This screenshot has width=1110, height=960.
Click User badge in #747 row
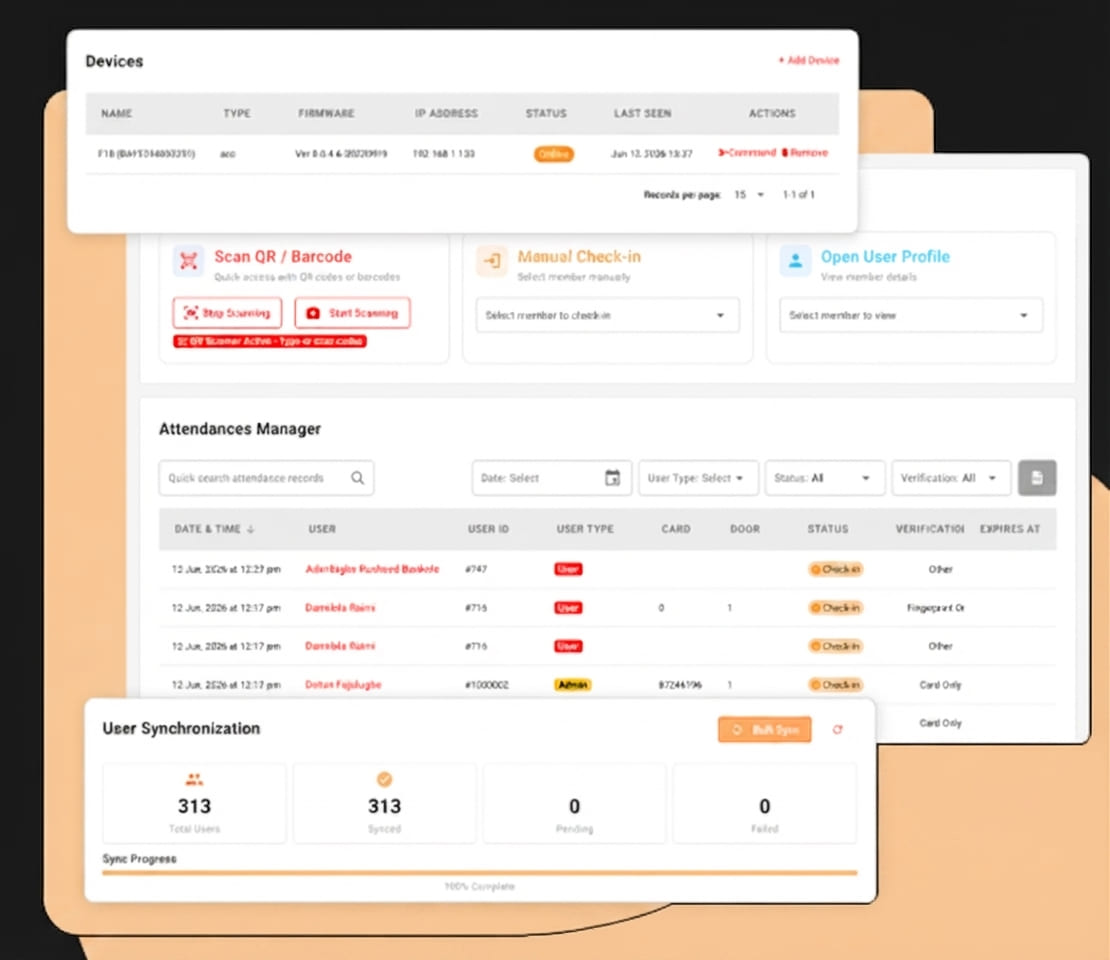point(568,569)
